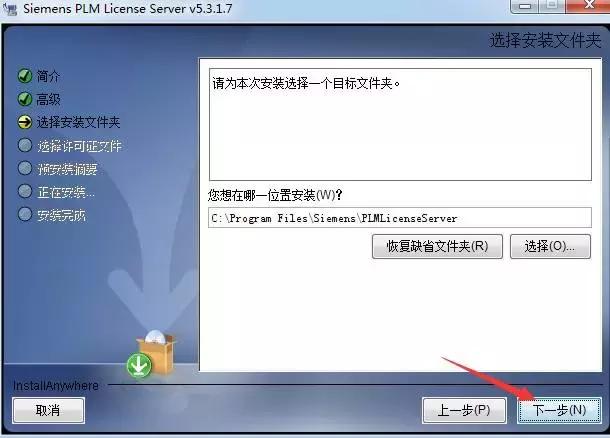
Task: Click the installer box download icon
Action: (x=151, y=354)
